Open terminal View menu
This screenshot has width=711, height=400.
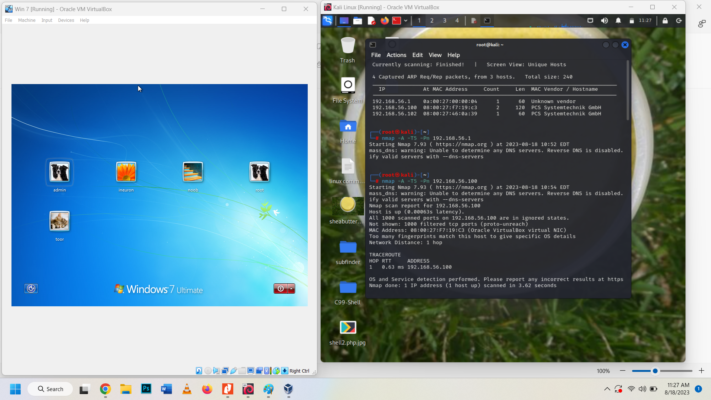tap(435, 55)
